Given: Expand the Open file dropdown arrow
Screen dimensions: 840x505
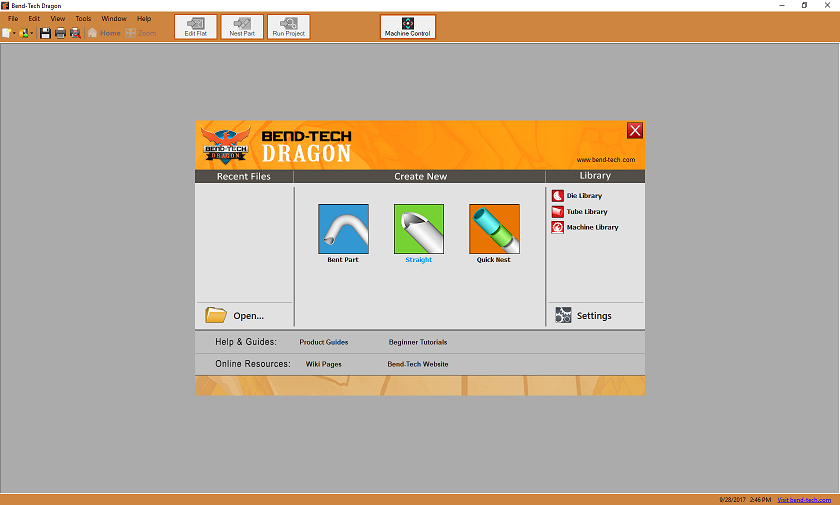Looking at the screenshot, I should pos(32,33).
